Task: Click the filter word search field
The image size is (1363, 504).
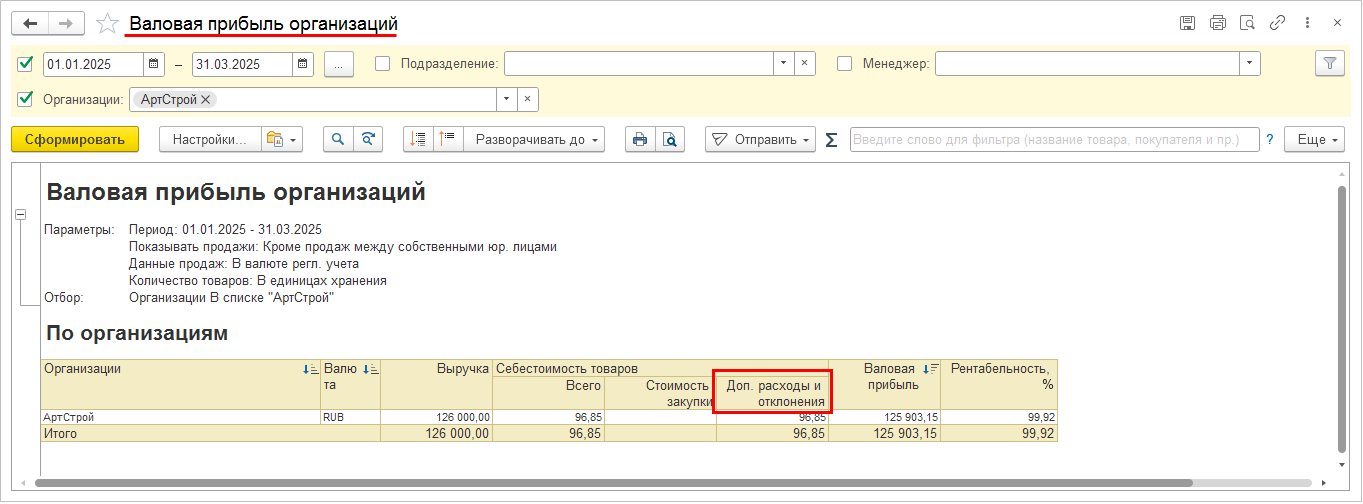Action: click(1054, 140)
